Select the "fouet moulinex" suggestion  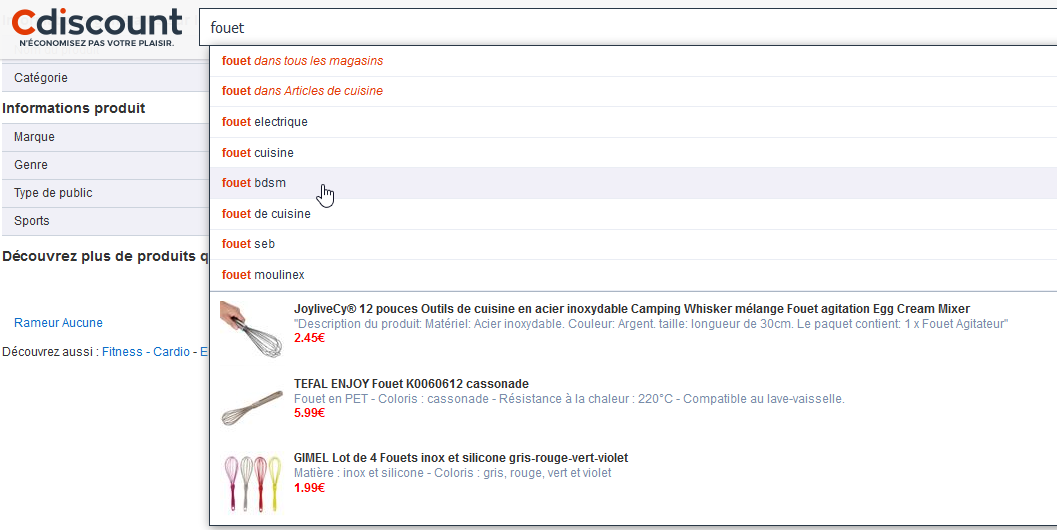[x=263, y=275]
